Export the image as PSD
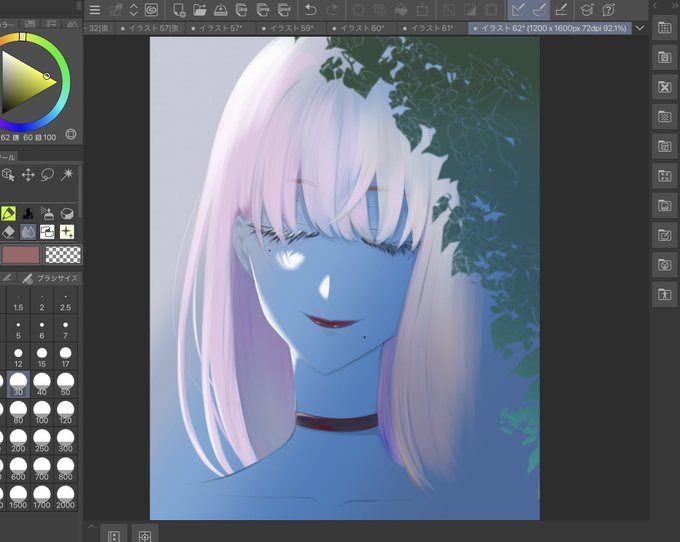680x542 pixels. point(284,10)
